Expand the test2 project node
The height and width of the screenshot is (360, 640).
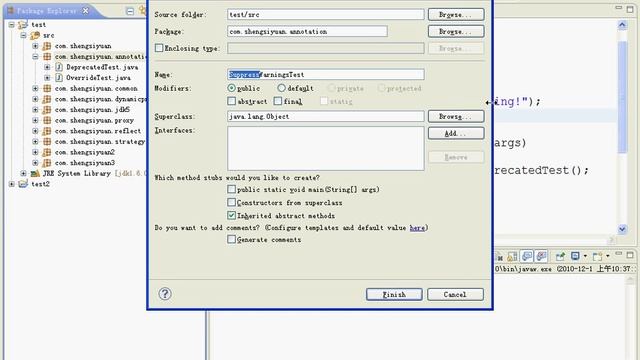(x=11, y=184)
